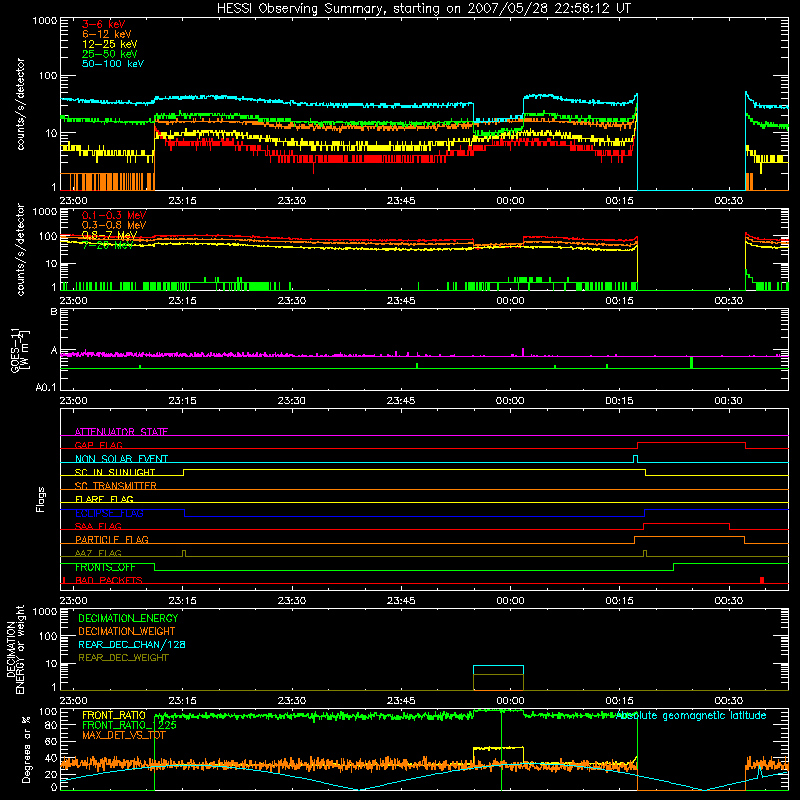Click the 23:45 tick under the keV count panel
The width and height of the screenshot is (800, 800).
tap(401, 201)
